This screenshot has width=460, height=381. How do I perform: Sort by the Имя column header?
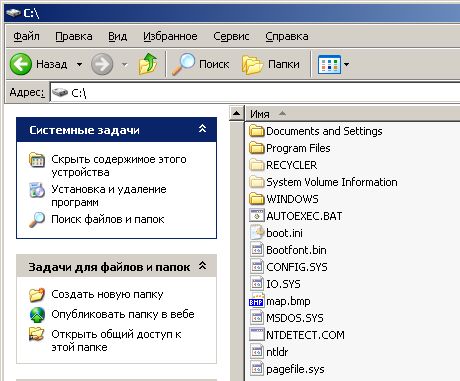click(x=353, y=114)
